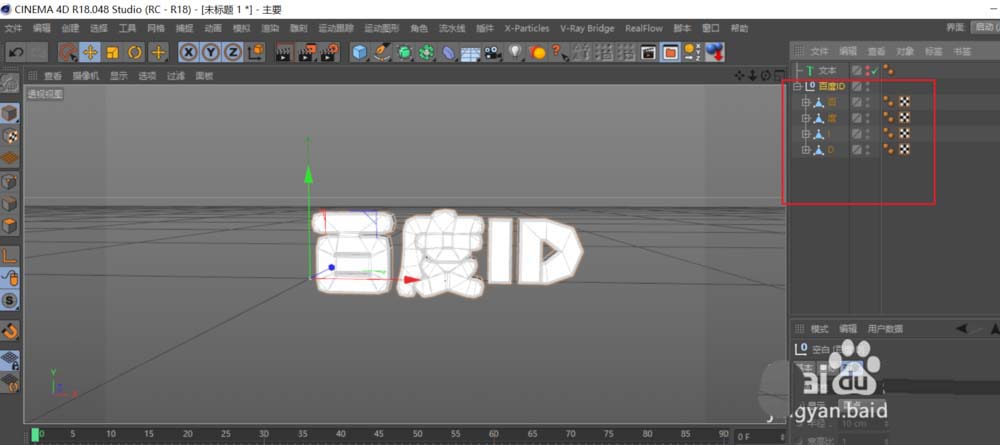Collapse the 百度ID null group

[797, 86]
